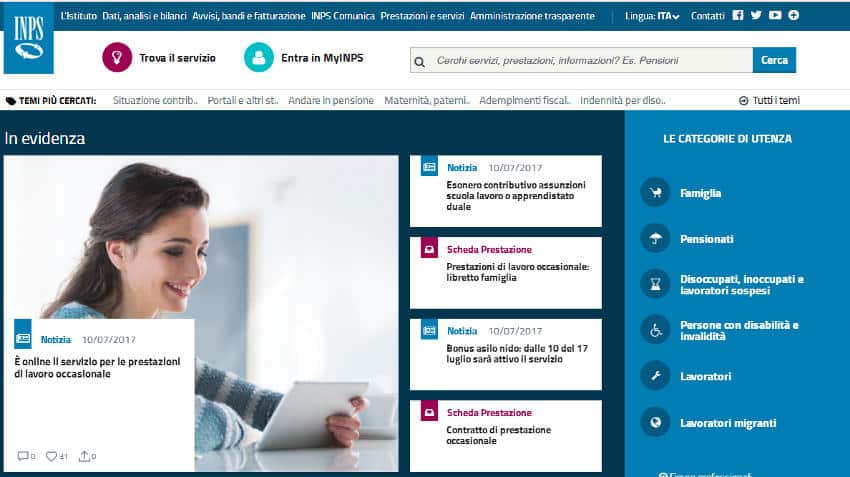The height and width of the screenshot is (477, 850).
Task: Click the tag icon beside Temi più cercati
Action: click(11, 101)
